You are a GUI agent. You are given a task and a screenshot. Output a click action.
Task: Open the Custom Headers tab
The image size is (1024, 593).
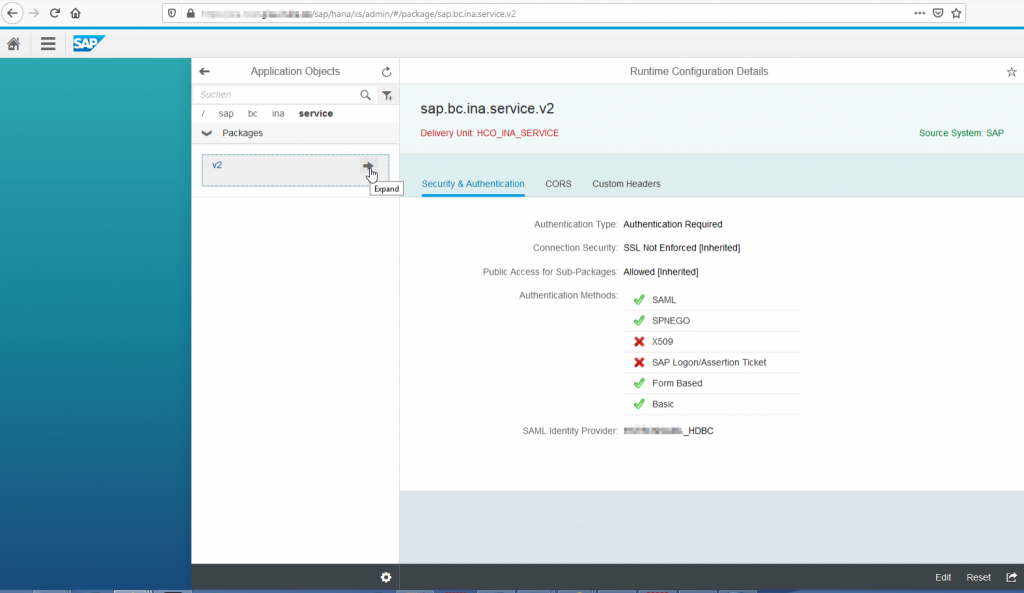[626, 184]
